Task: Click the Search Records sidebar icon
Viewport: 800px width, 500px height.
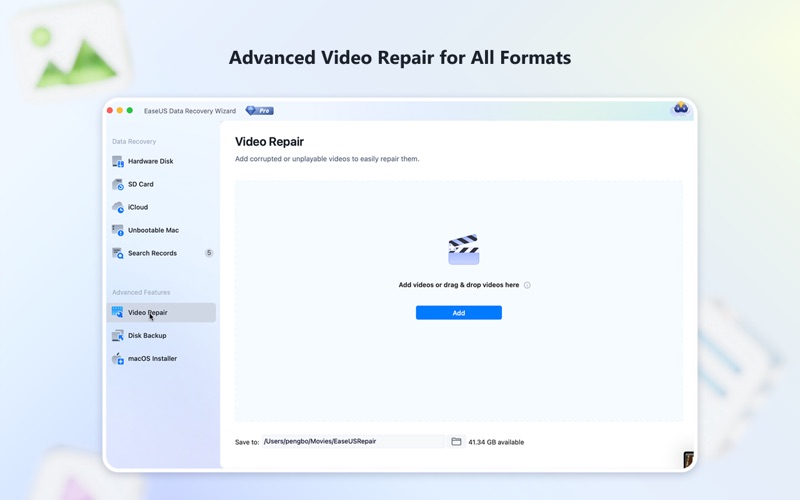Action: (x=118, y=253)
